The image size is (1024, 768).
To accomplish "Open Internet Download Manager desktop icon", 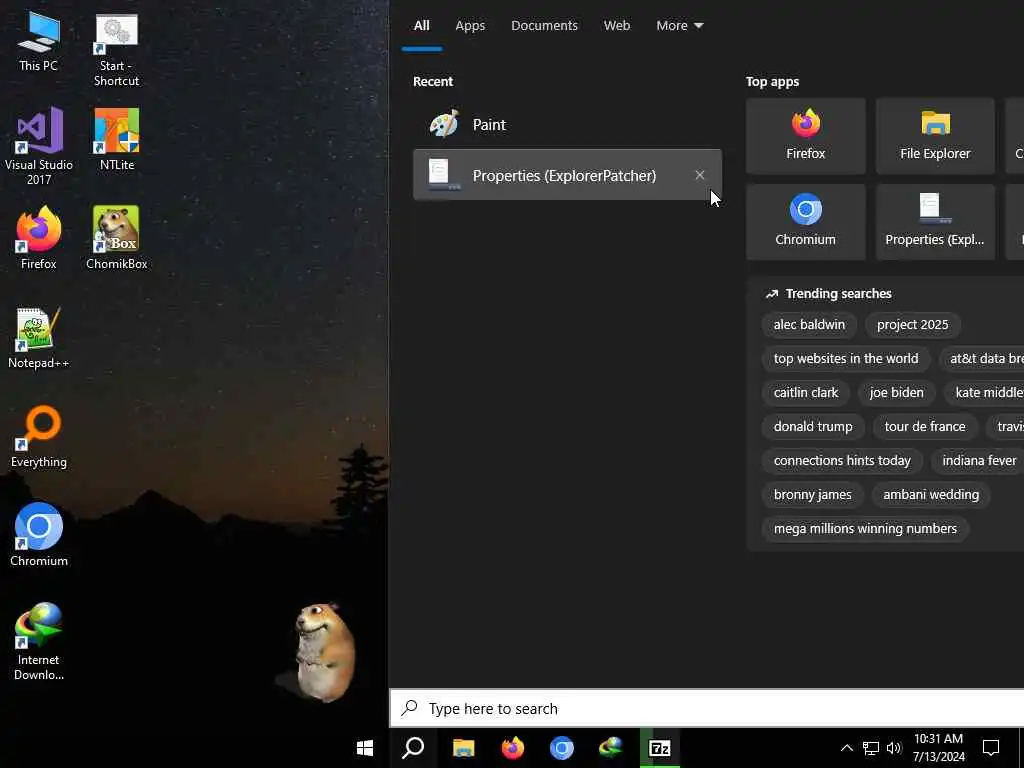I will 39,642.
